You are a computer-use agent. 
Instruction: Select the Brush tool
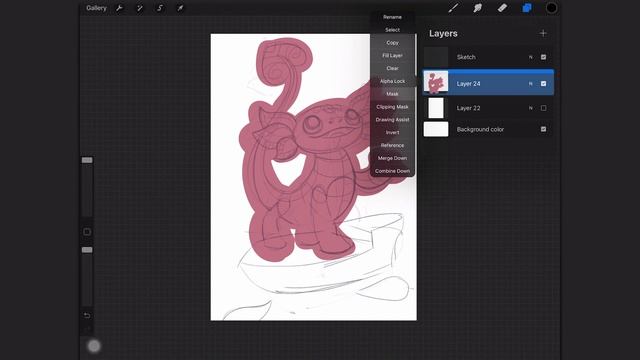pos(453,8)
